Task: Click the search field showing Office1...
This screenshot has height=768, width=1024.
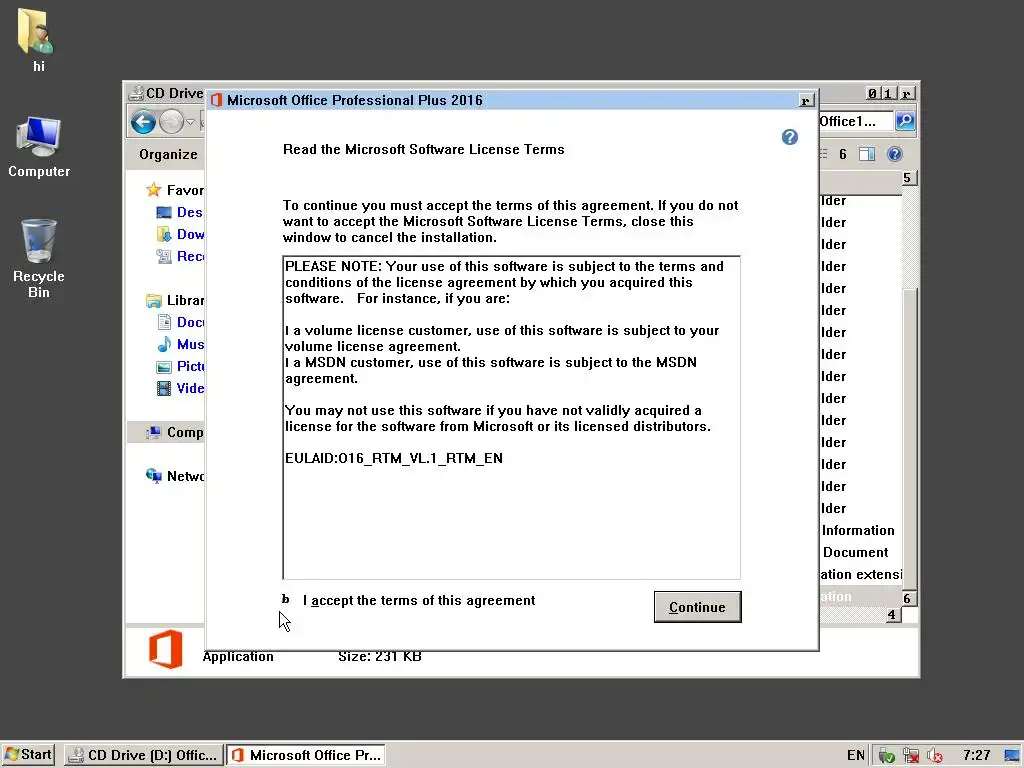Action: (x=856, y=121)
